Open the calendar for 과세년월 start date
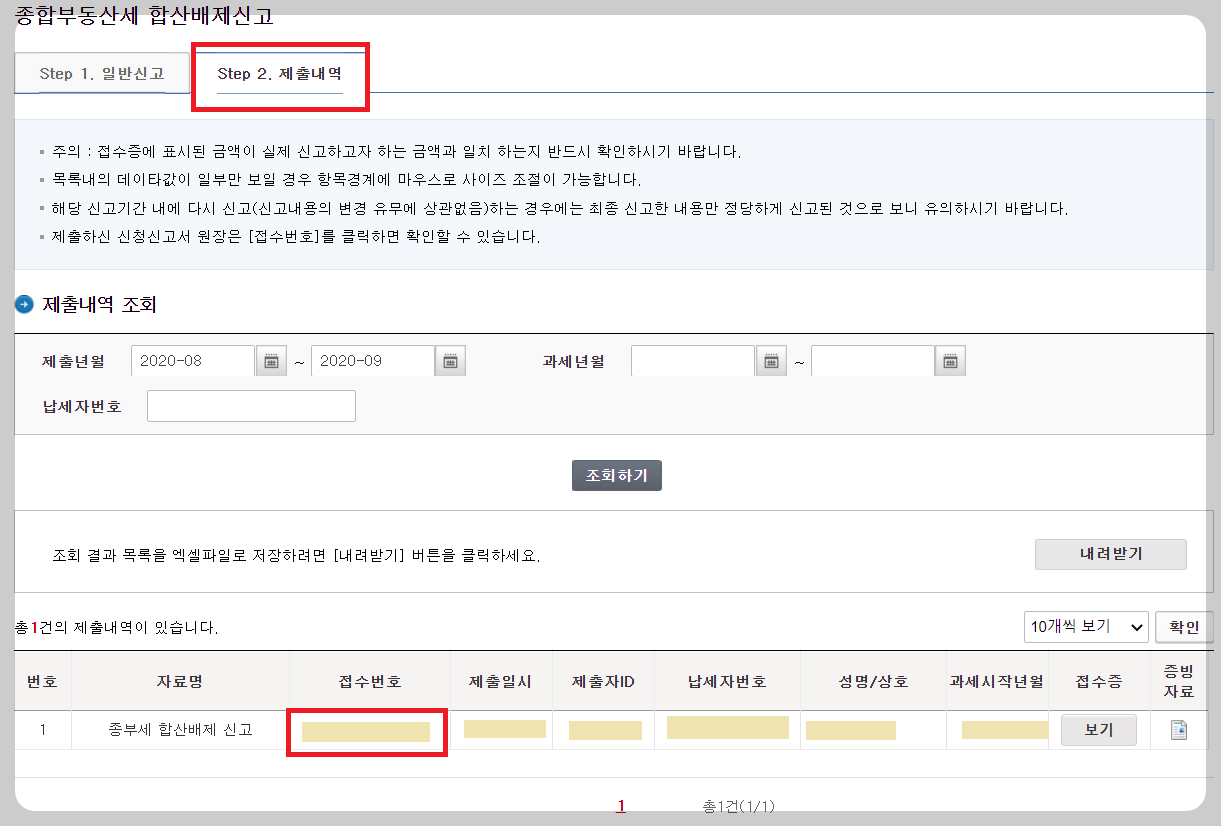Viewport: 1221px width, 826px height. tap(770, 360)
